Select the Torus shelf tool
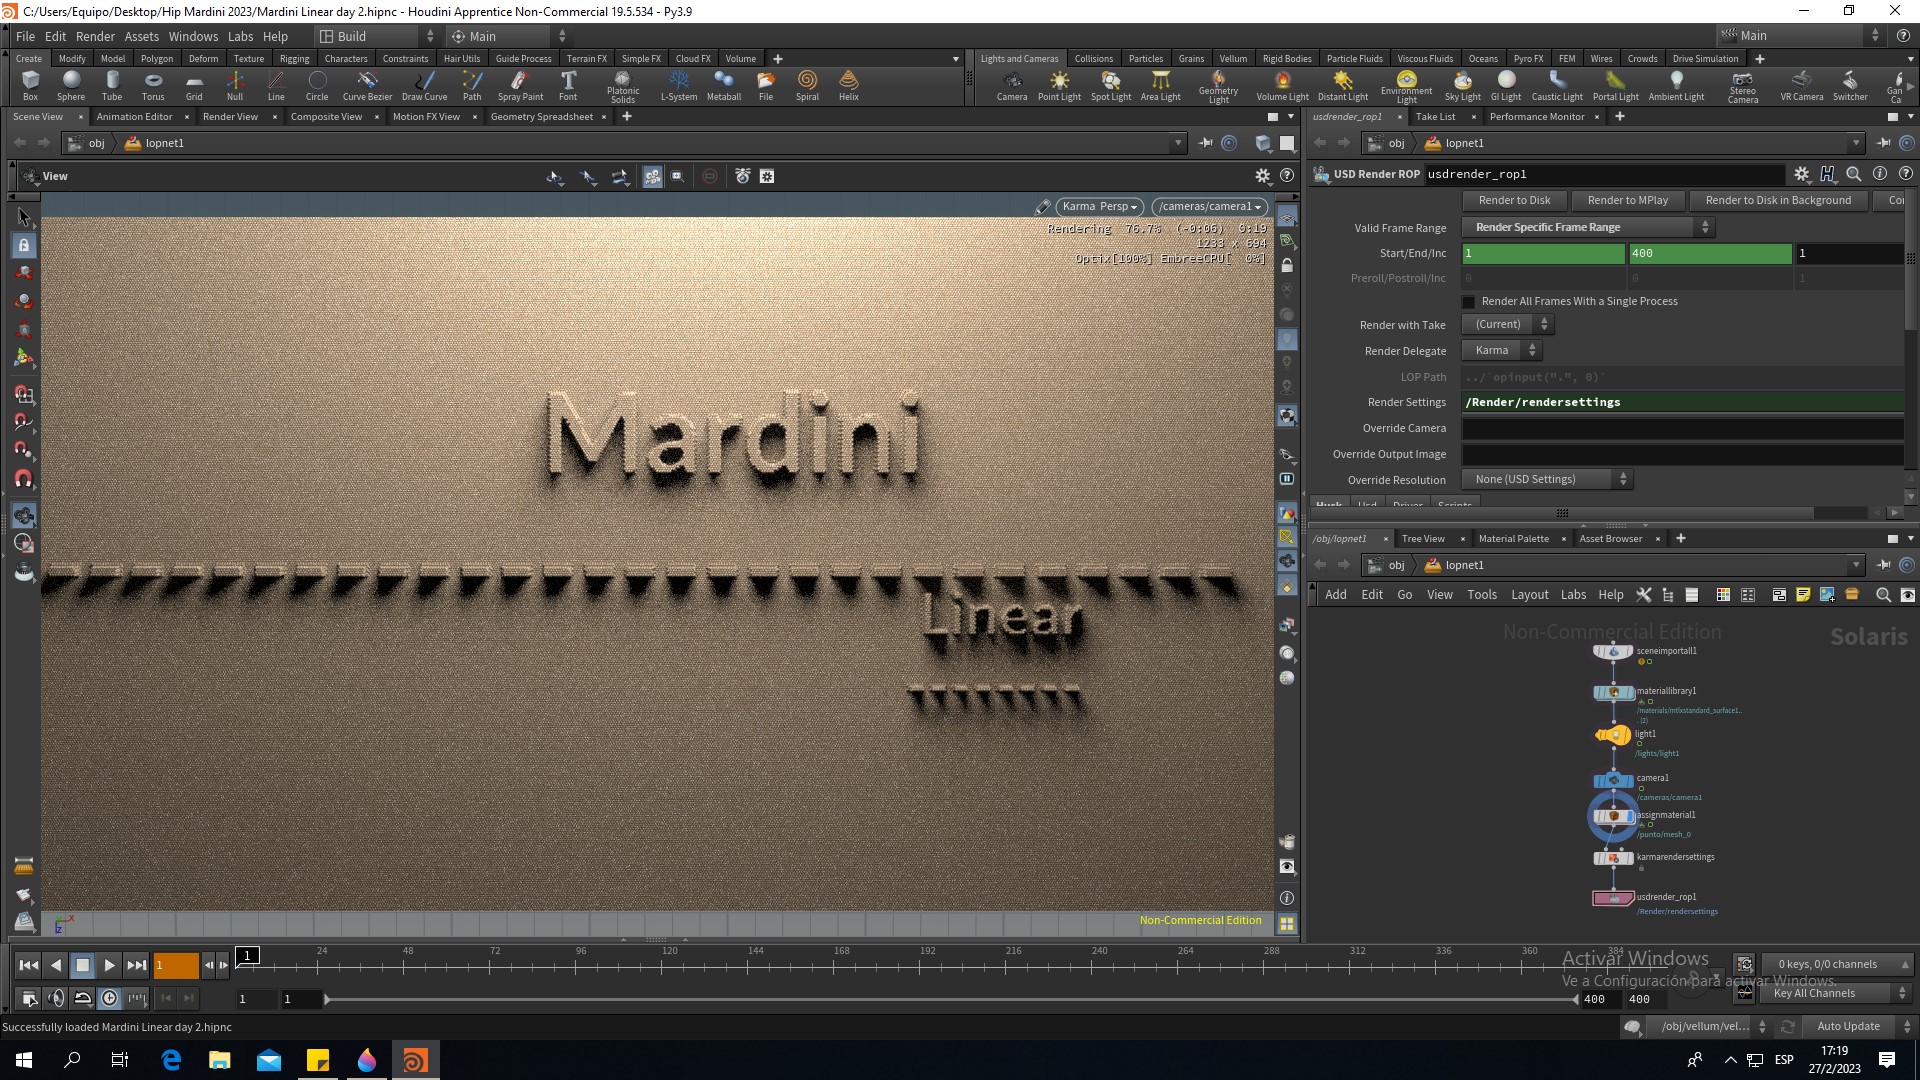The height and width of the screenshot is (1080, 1920). (x=153, y=85)
